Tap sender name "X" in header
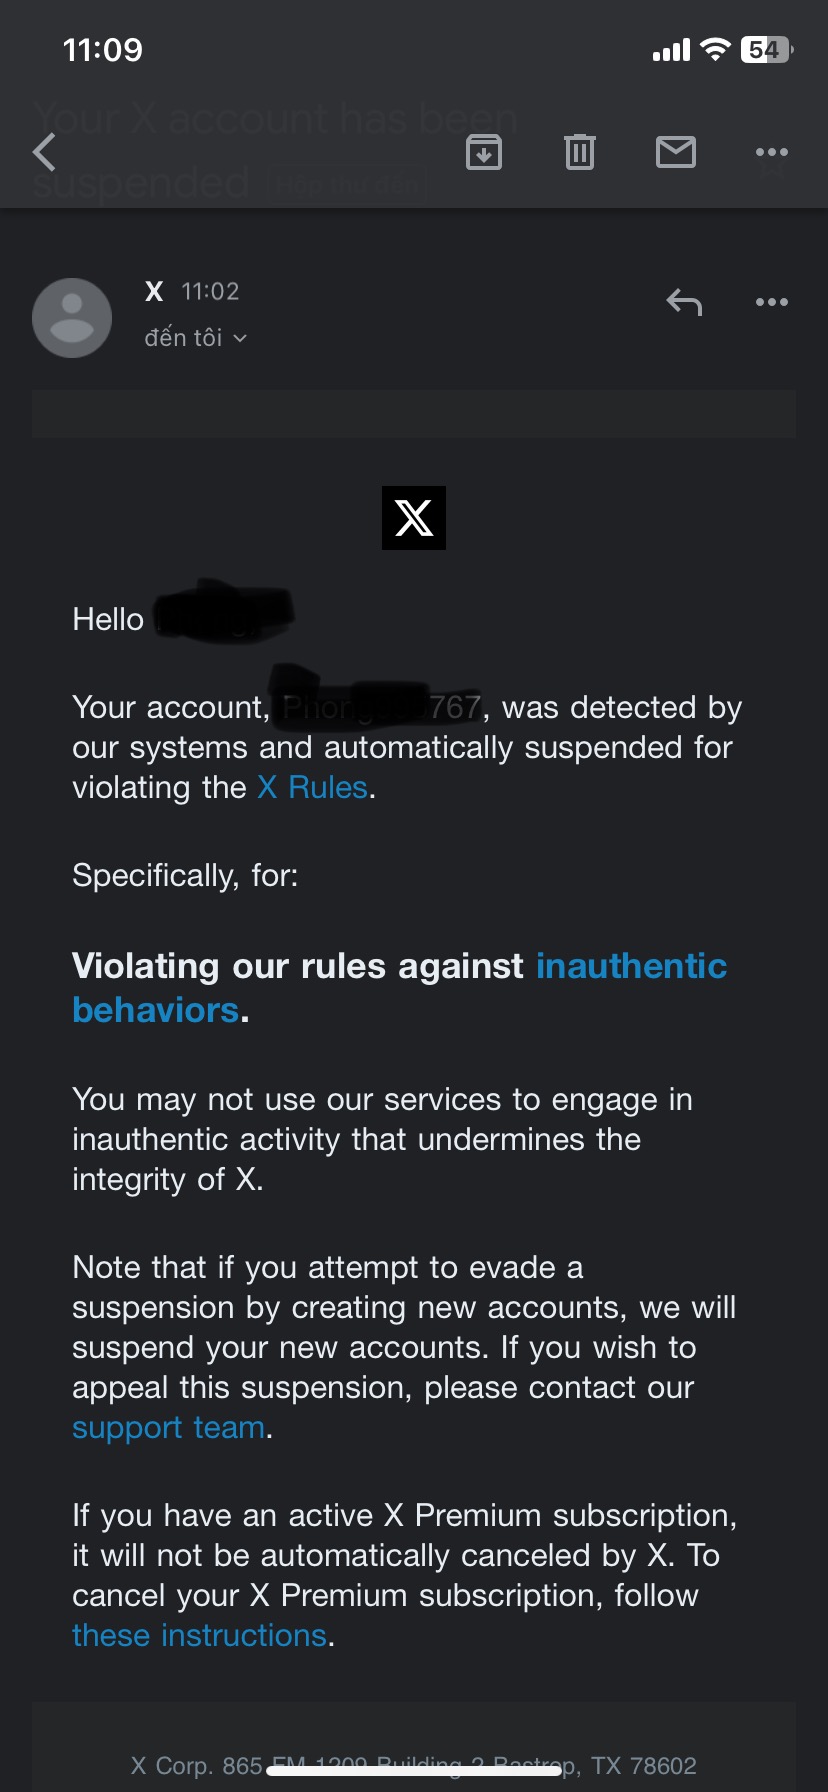Viewport: 828px width, 1792px height. 154,291
